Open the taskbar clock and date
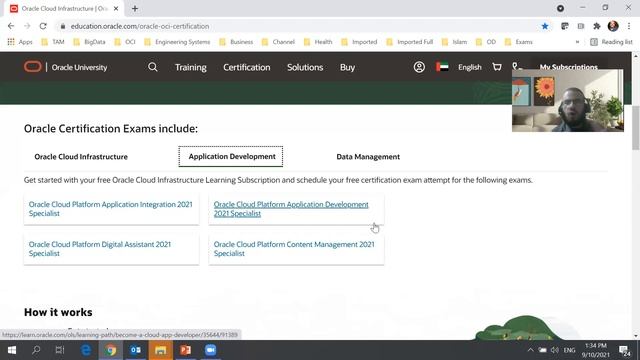Image resolution: width=640 pixels, height=360 pixels. point(596,350)
